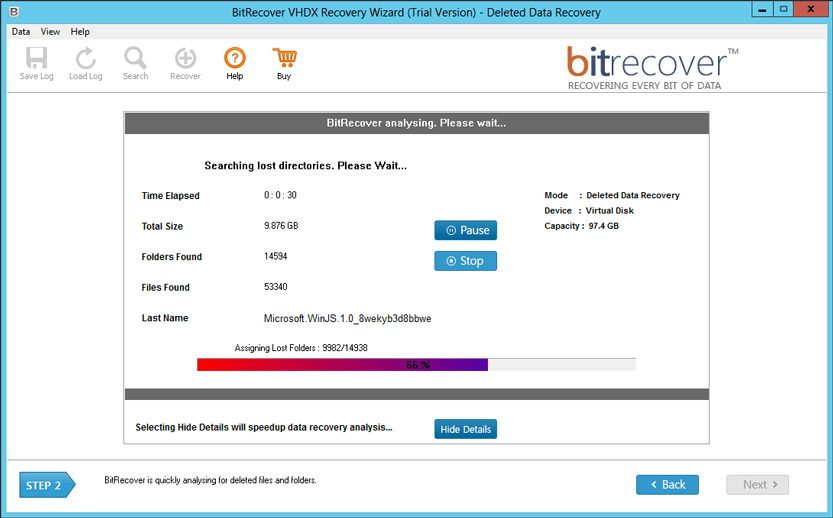Click the 'Selecting Hide Details will speedup' message
This screenshot has width=833, height=518.
pyautogui.click(x=264, y=427)
